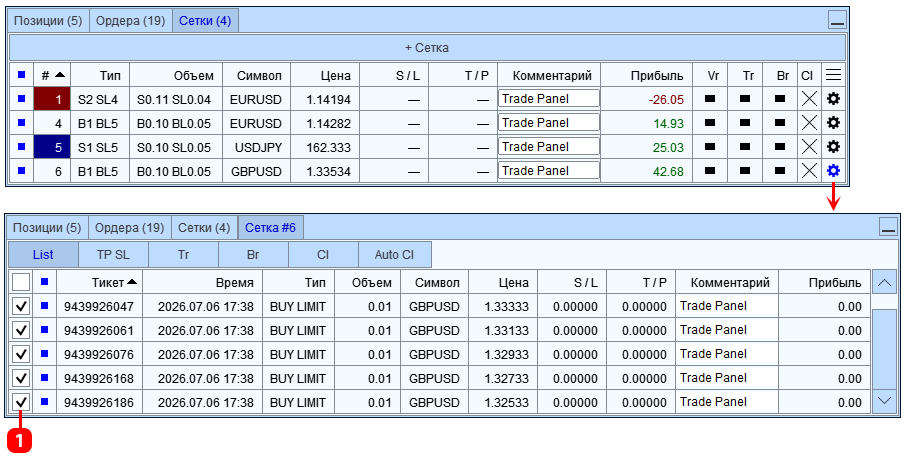Image resolution: width=910 pixels, height=463 pixels.
Task: Click blue square for ticket 9439926186
Action: (45, 401)
